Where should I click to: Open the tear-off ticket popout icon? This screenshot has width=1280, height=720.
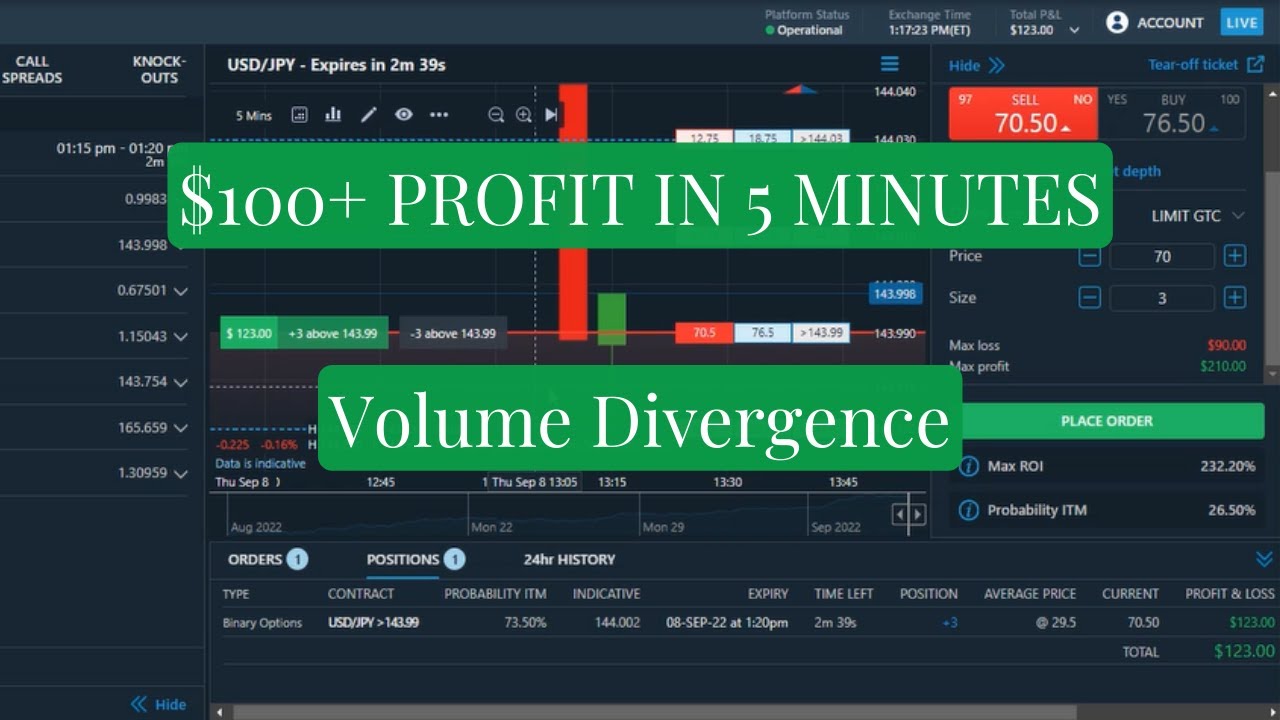tap(1256, 64)
